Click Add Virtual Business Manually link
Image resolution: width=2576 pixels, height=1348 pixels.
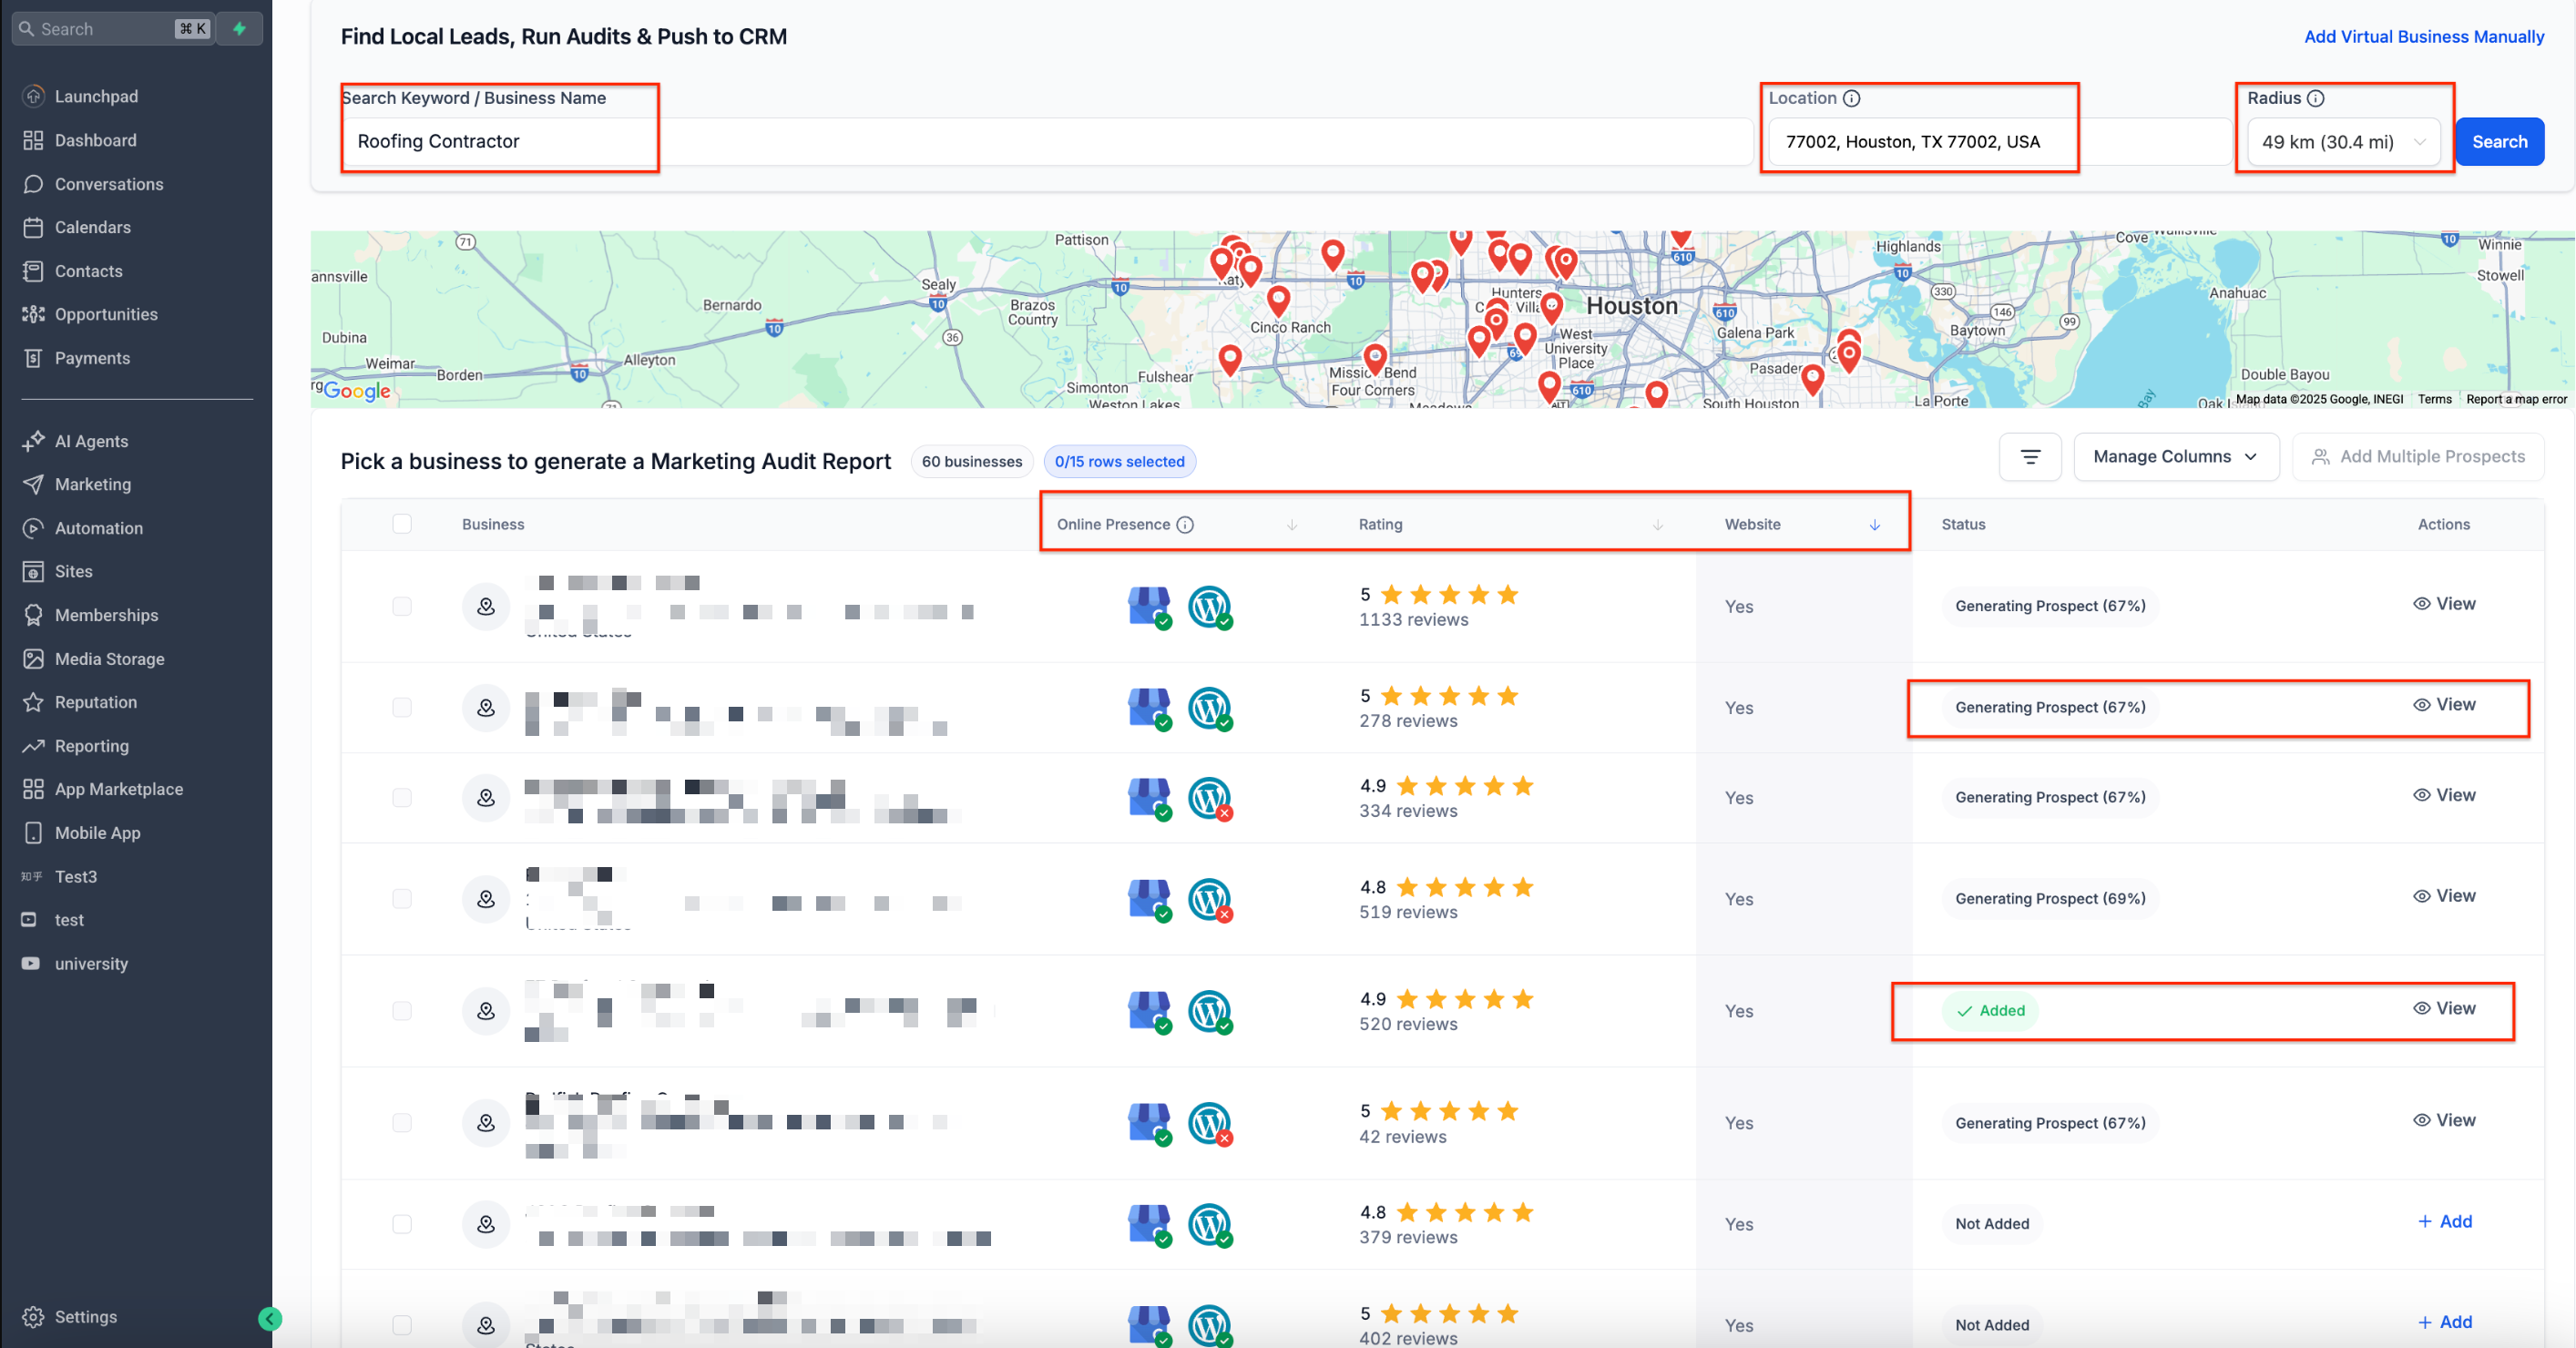pyautogui.click(x=2423, y=37)
